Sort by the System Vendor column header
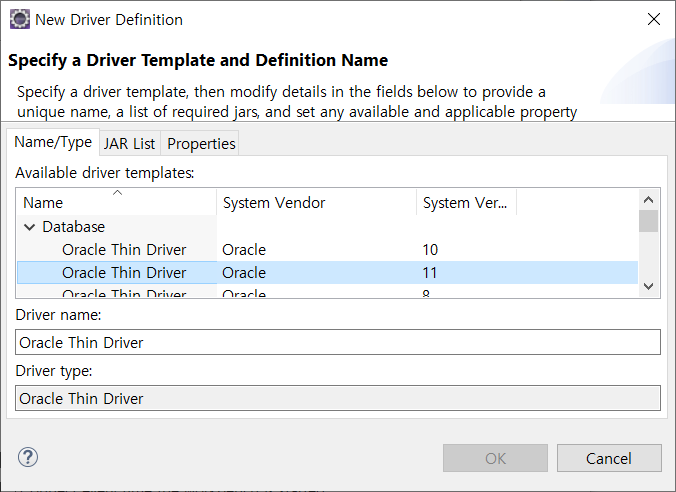This screenshot has width=676, height=492. click(x=316, y=203)
